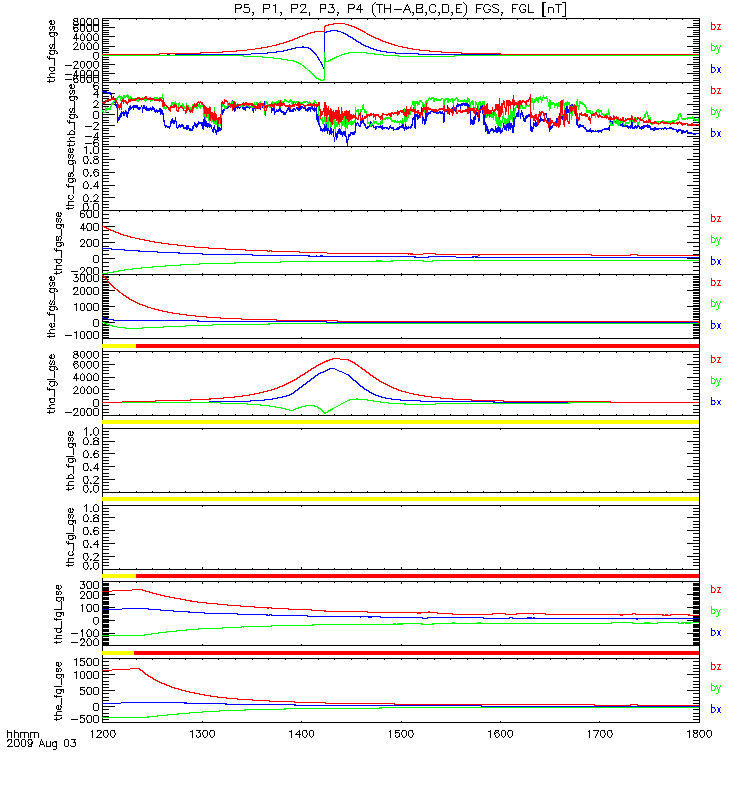
Task: Click the hhmm time format label
Action: 22,735
